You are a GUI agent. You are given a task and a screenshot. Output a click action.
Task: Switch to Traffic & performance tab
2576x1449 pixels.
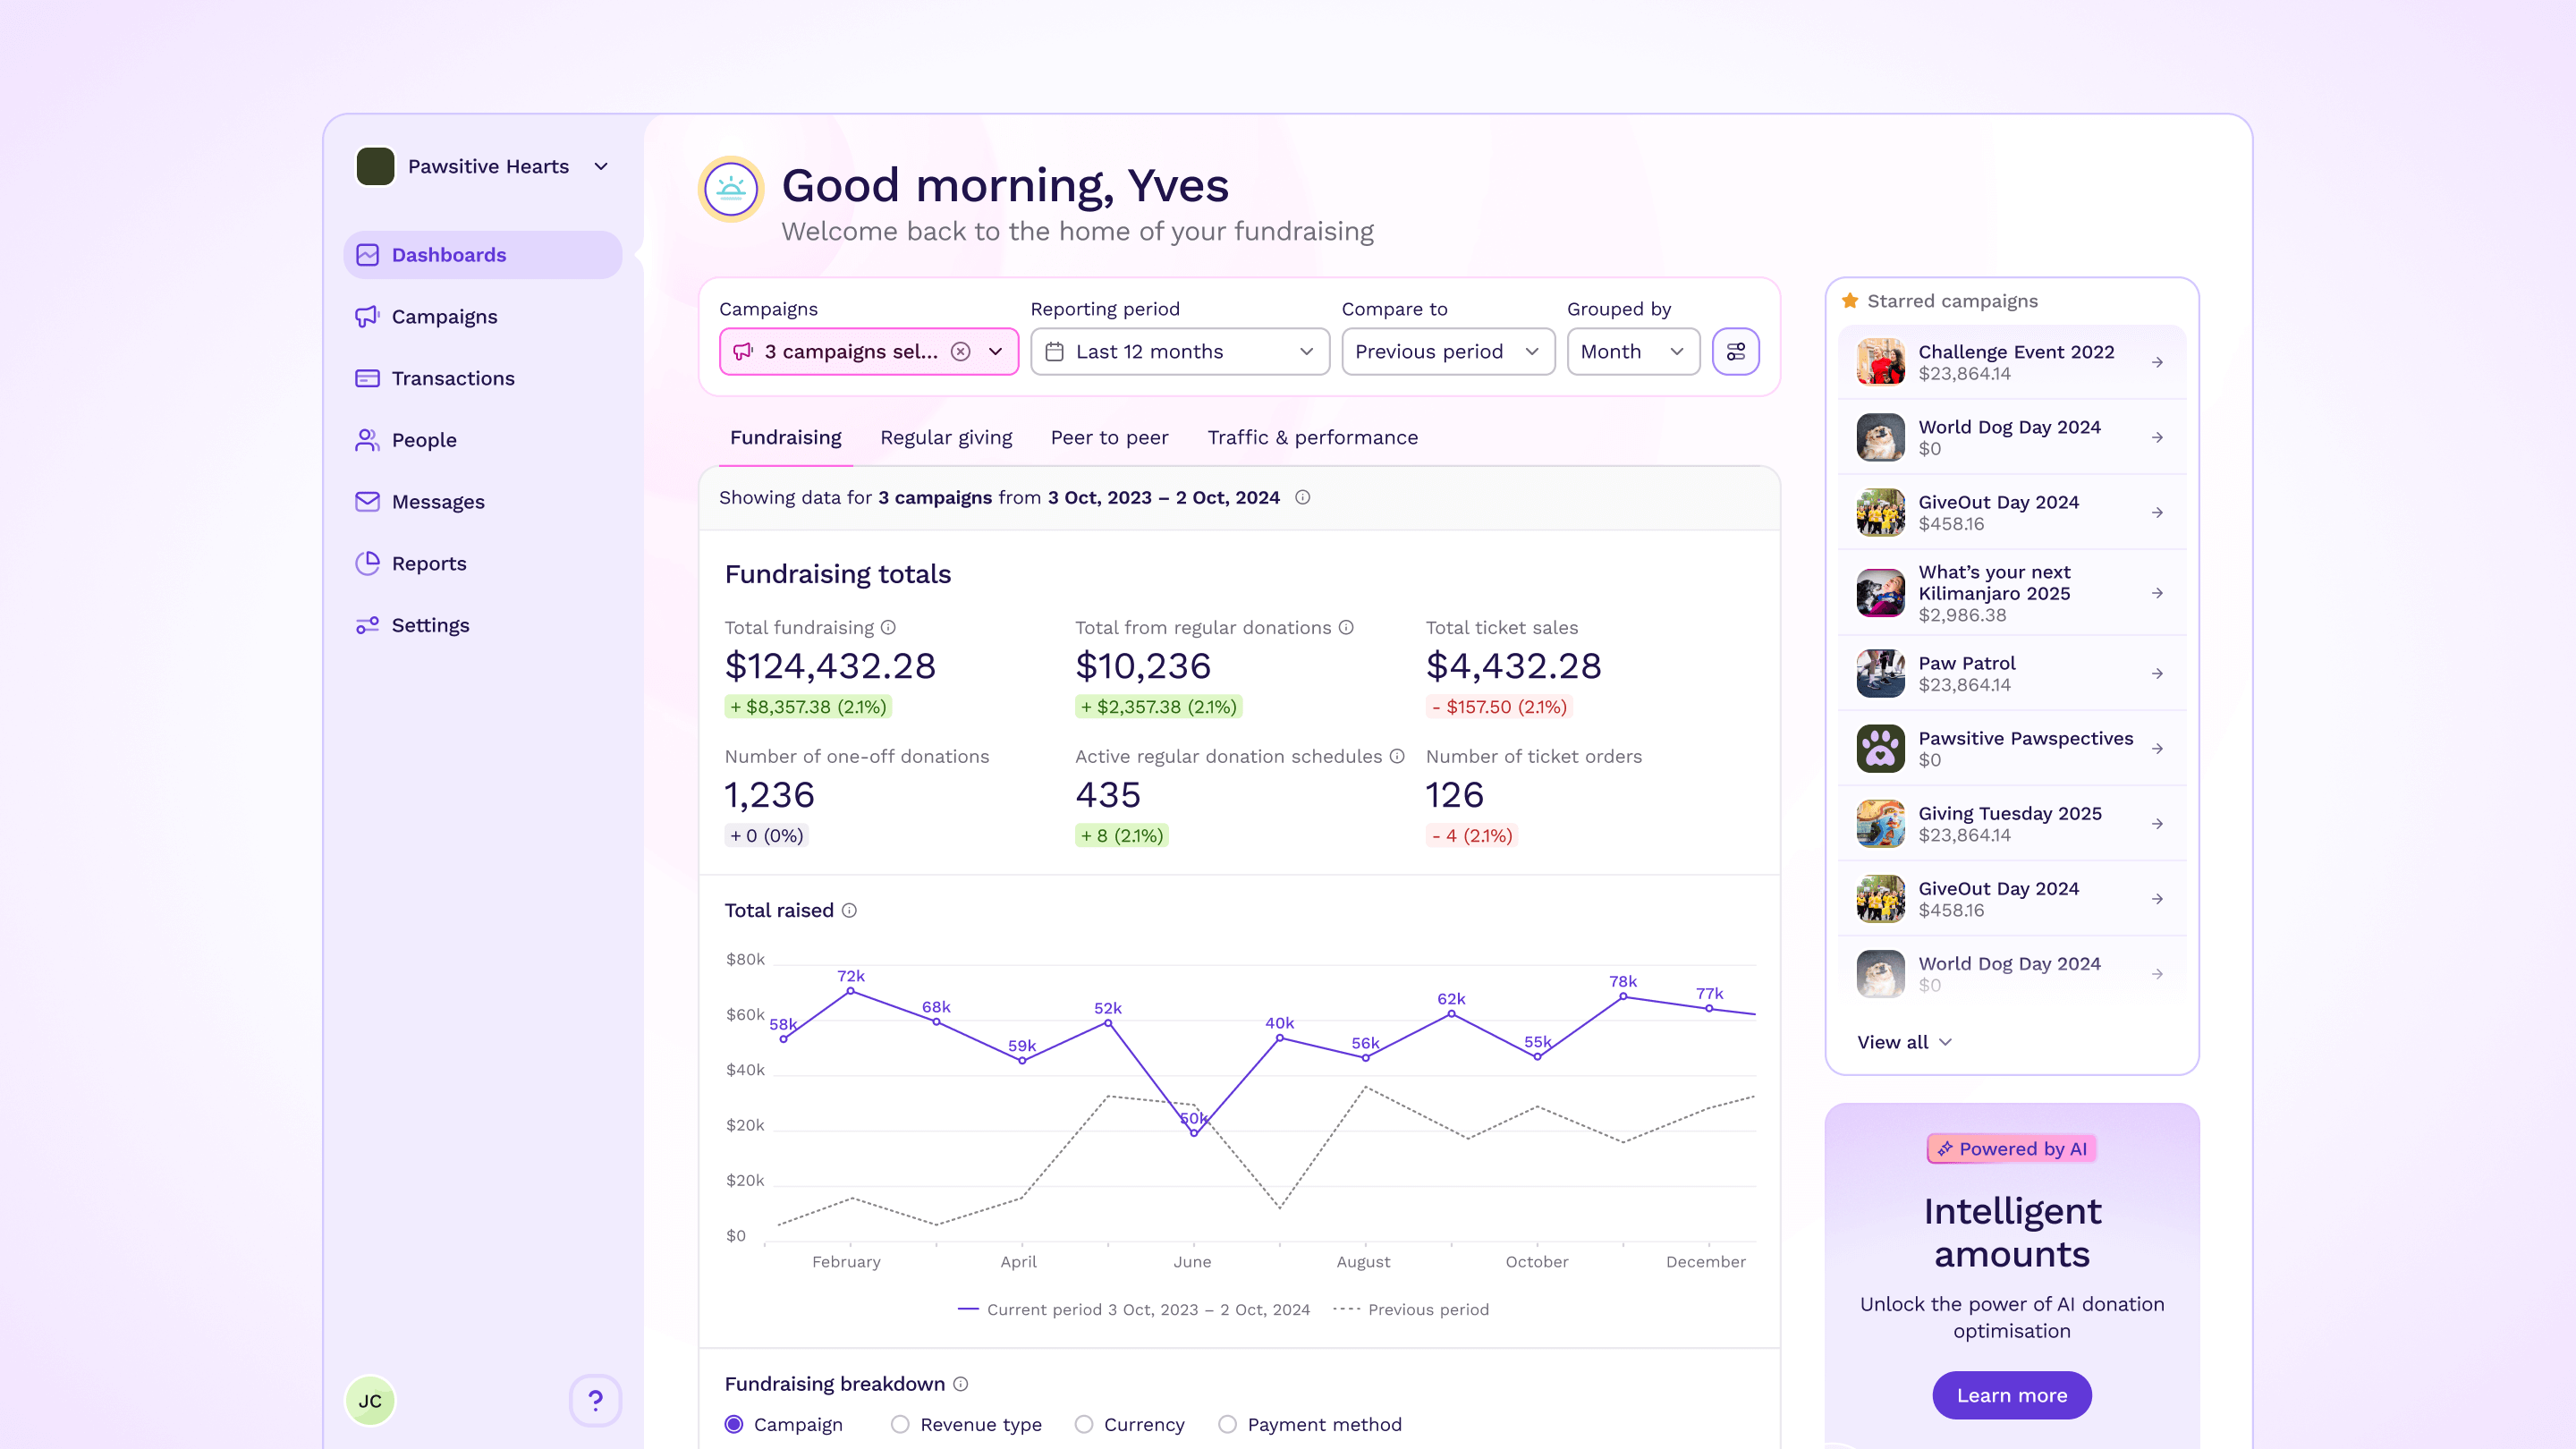click(x=1312, y=438)
